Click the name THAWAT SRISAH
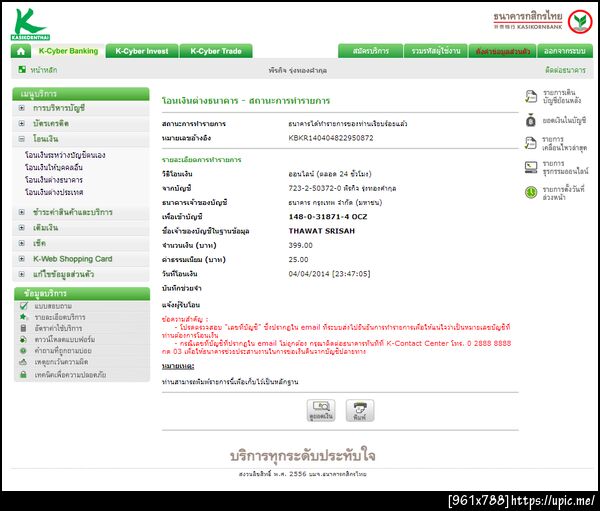 pyautogui.click(x=321, y=231)
